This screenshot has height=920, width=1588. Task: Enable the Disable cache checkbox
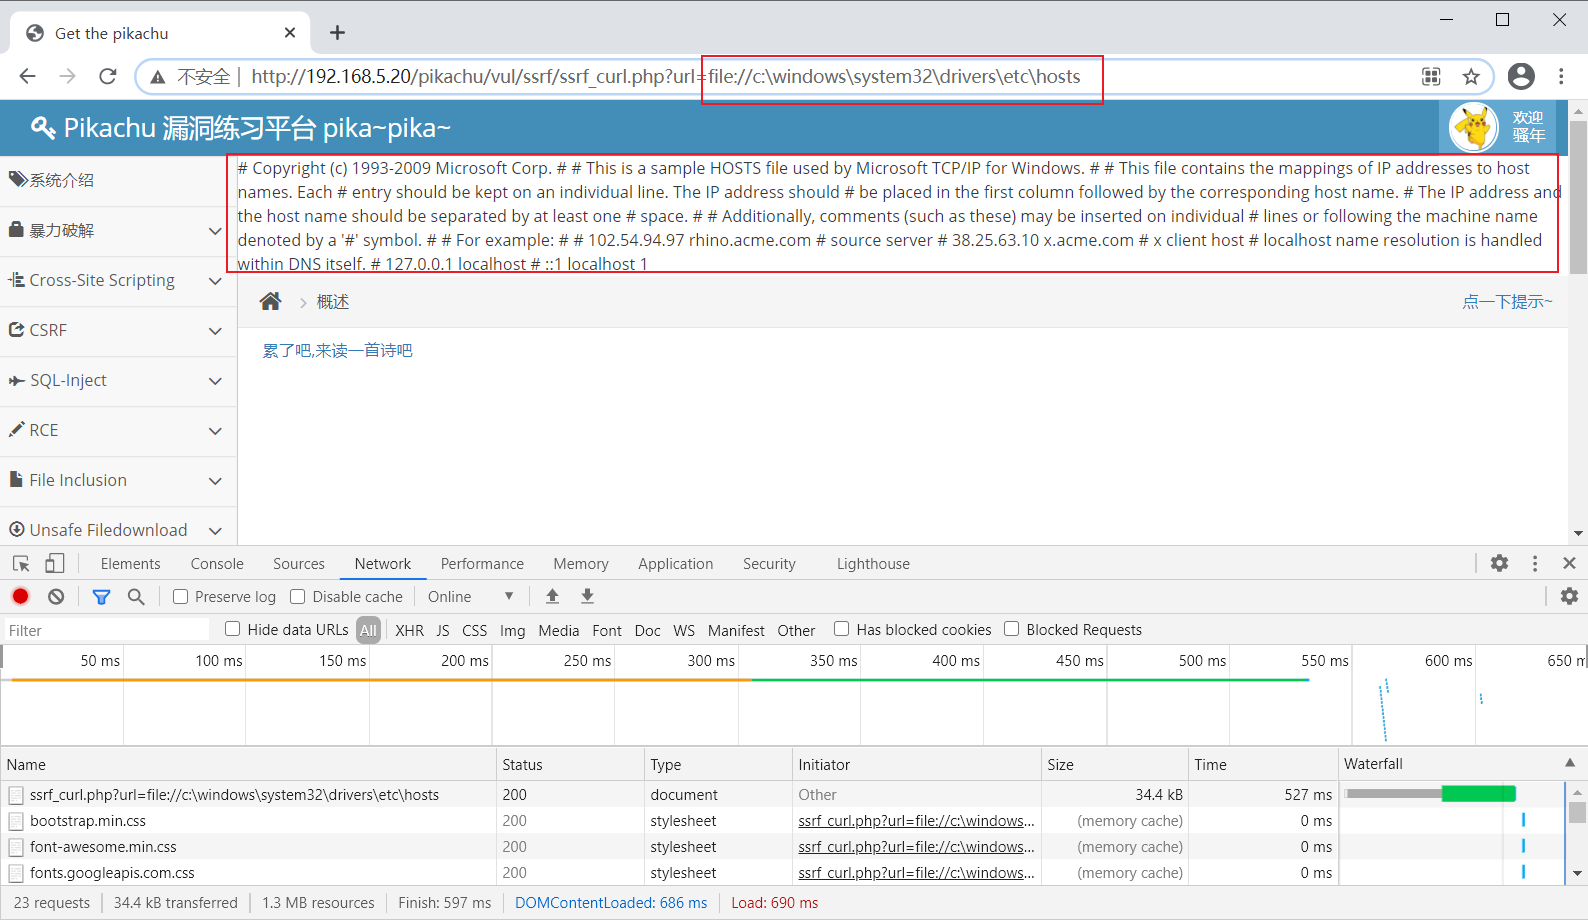click(297, 597)
